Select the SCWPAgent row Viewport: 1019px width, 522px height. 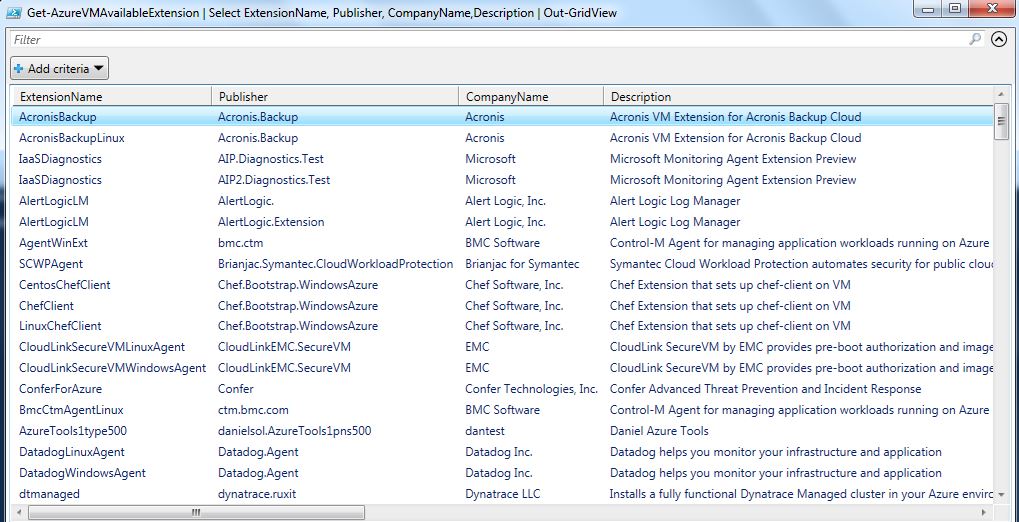pyautogui.click(x=503, y=264)
